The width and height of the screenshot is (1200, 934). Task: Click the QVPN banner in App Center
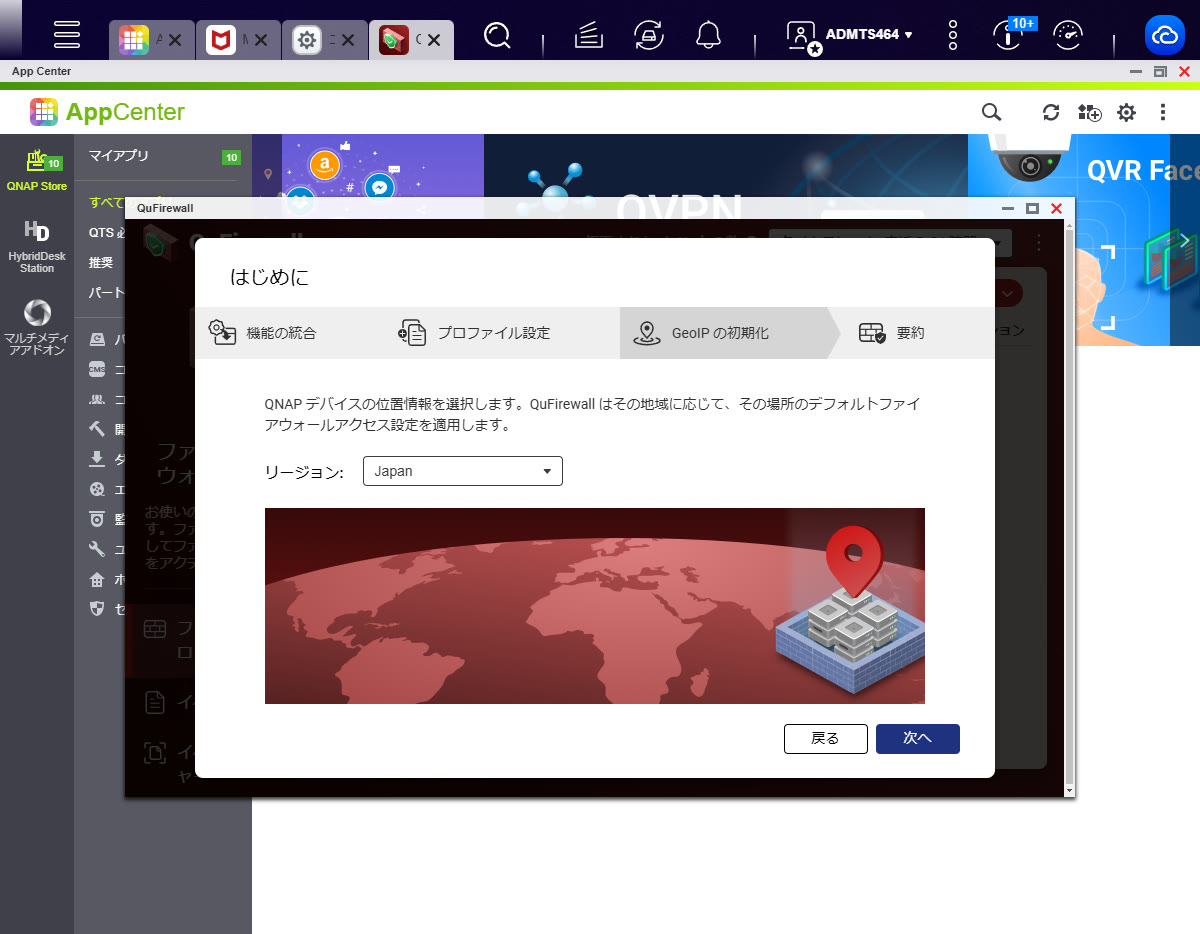pos(726,166)
